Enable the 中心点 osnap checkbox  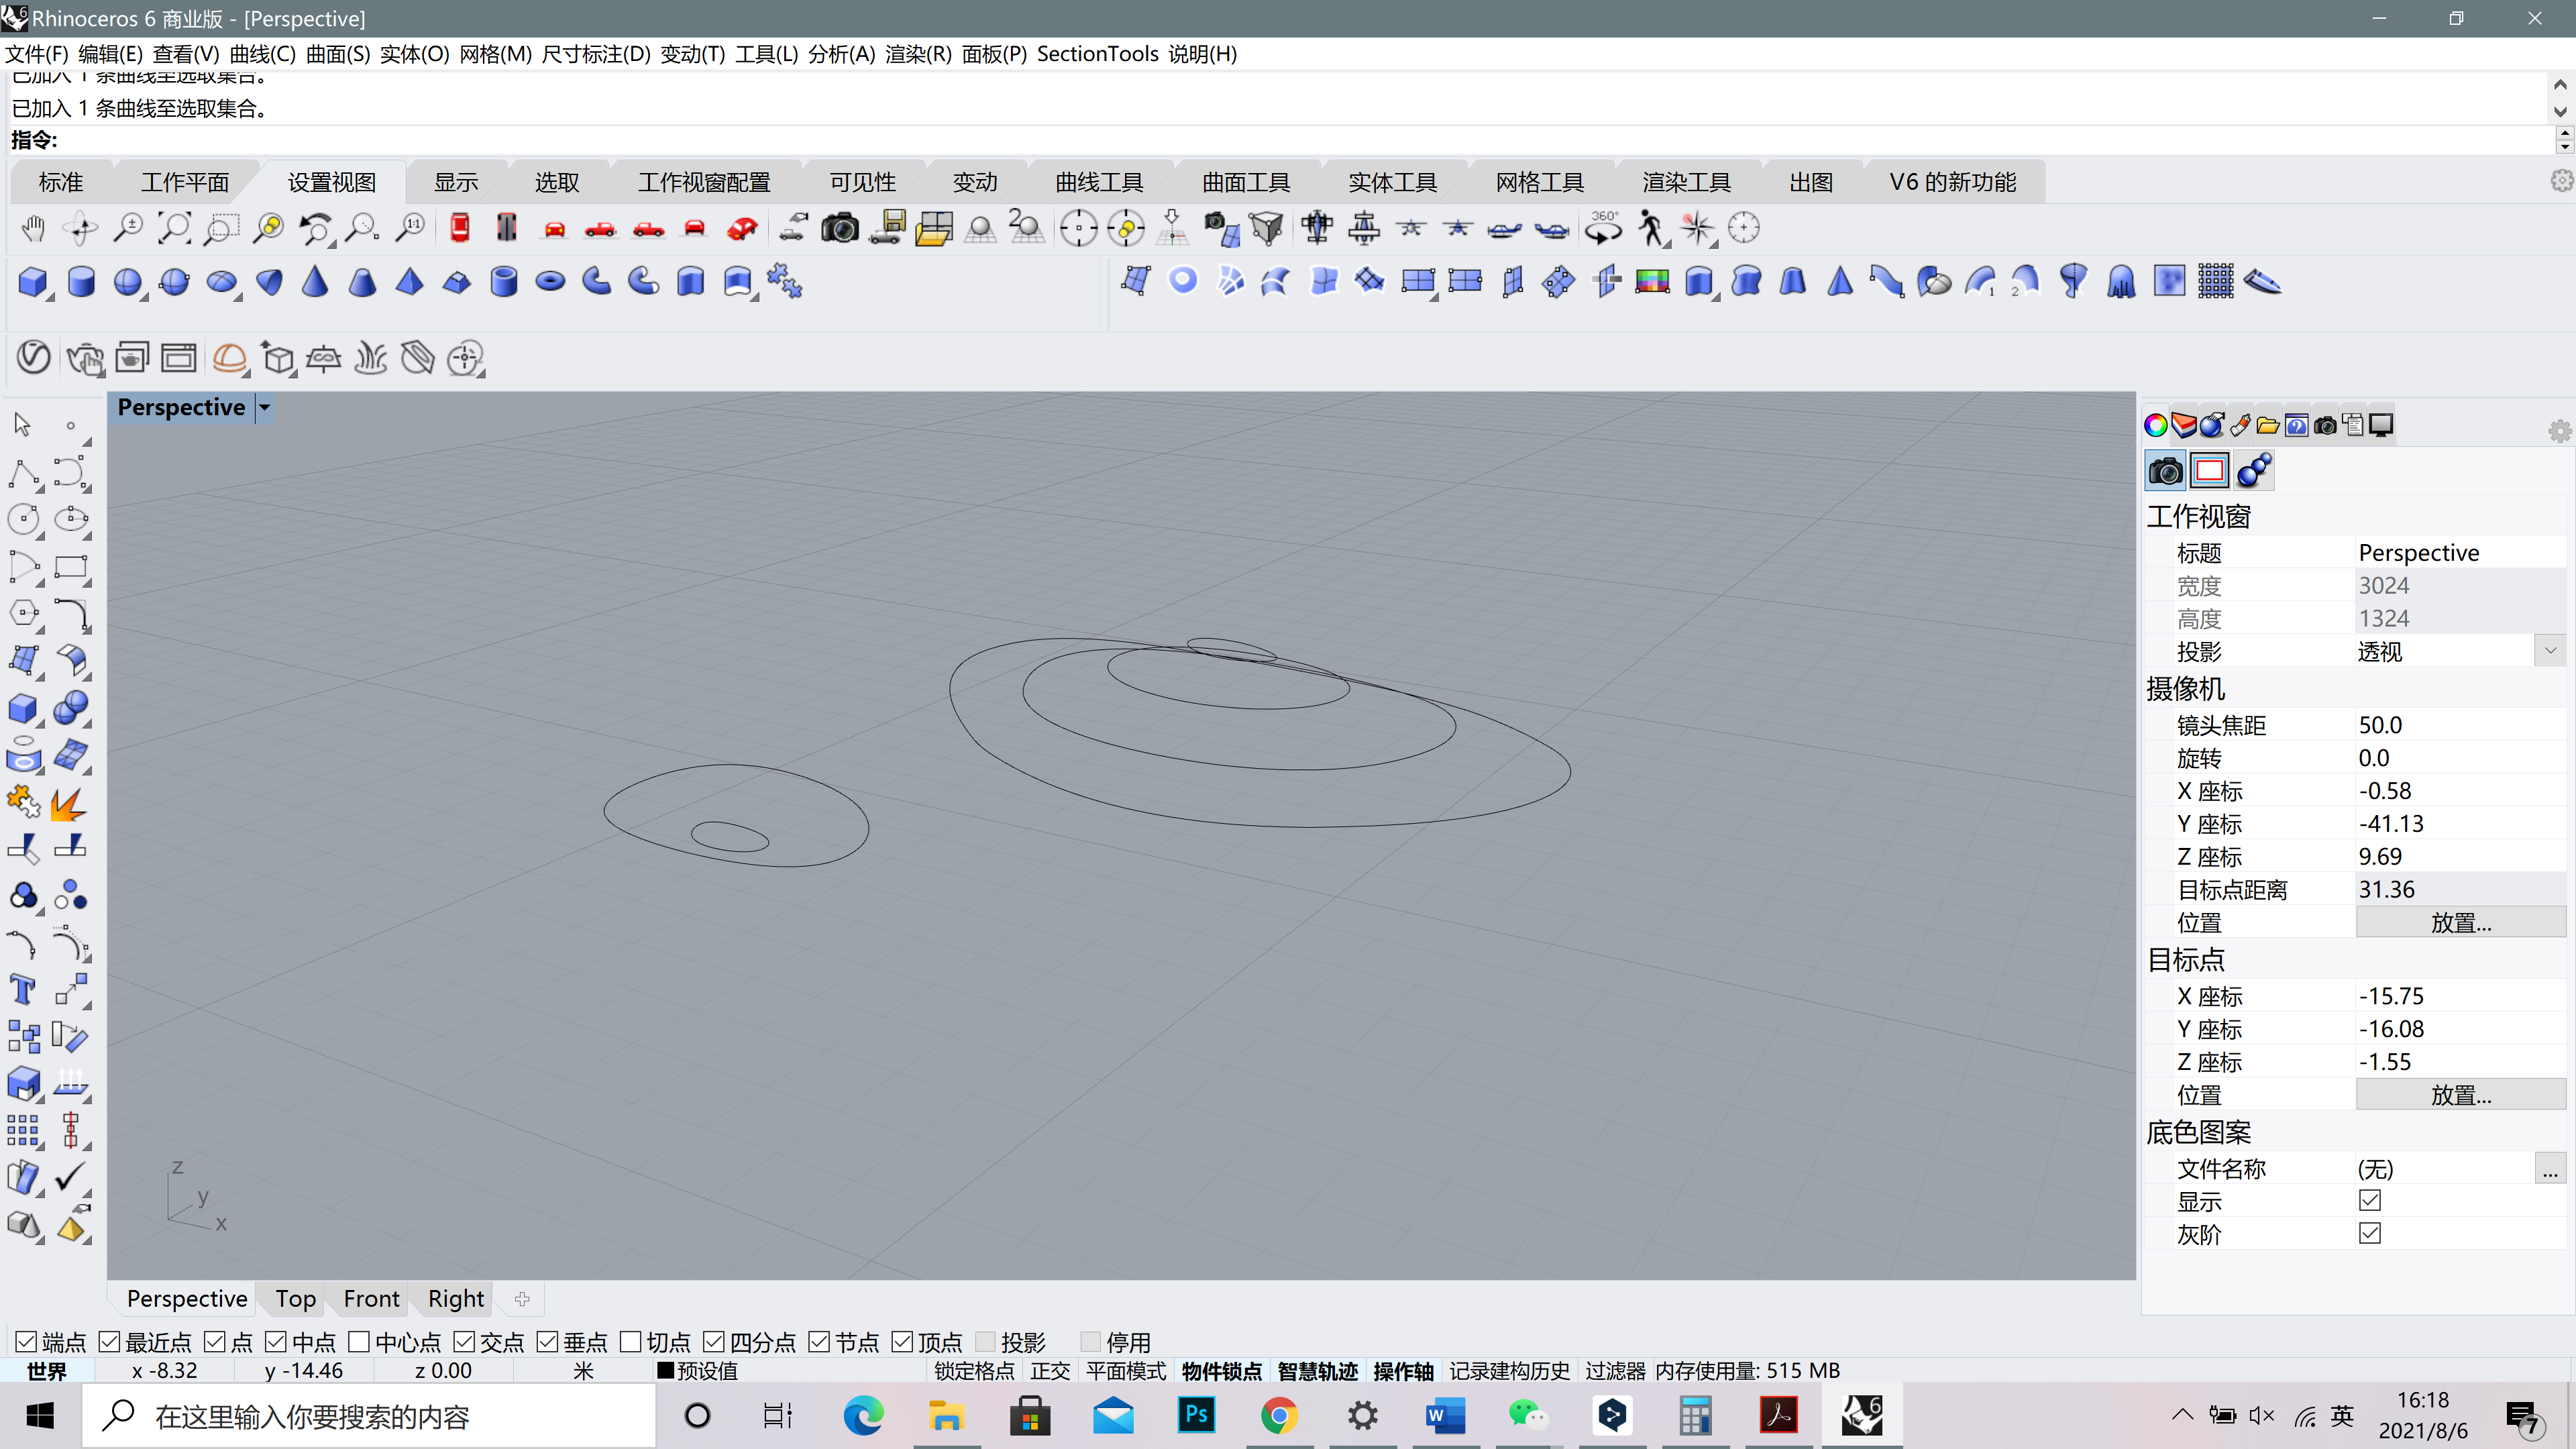point(359,1341)
